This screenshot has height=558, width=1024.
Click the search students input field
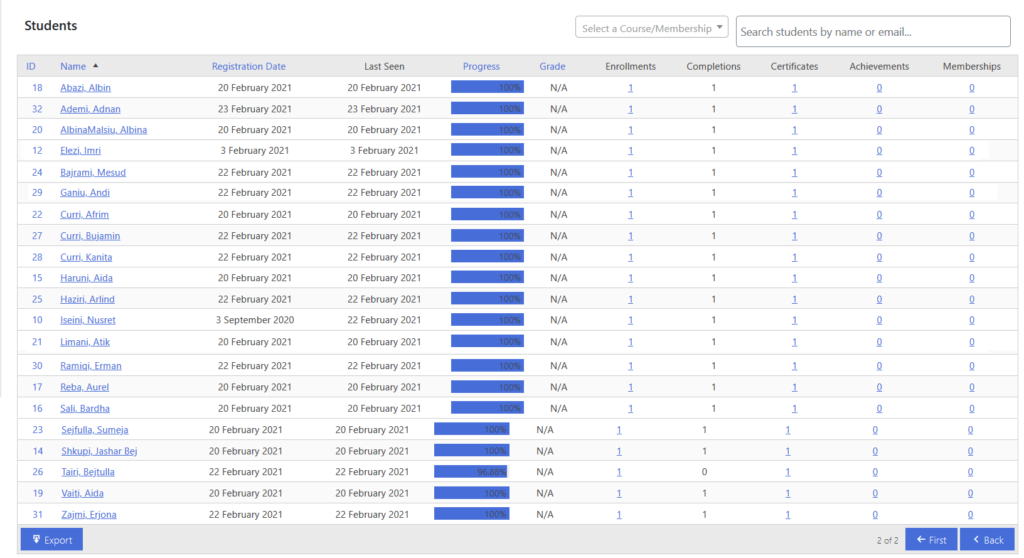pyautogui.click(x=872, y=32)
